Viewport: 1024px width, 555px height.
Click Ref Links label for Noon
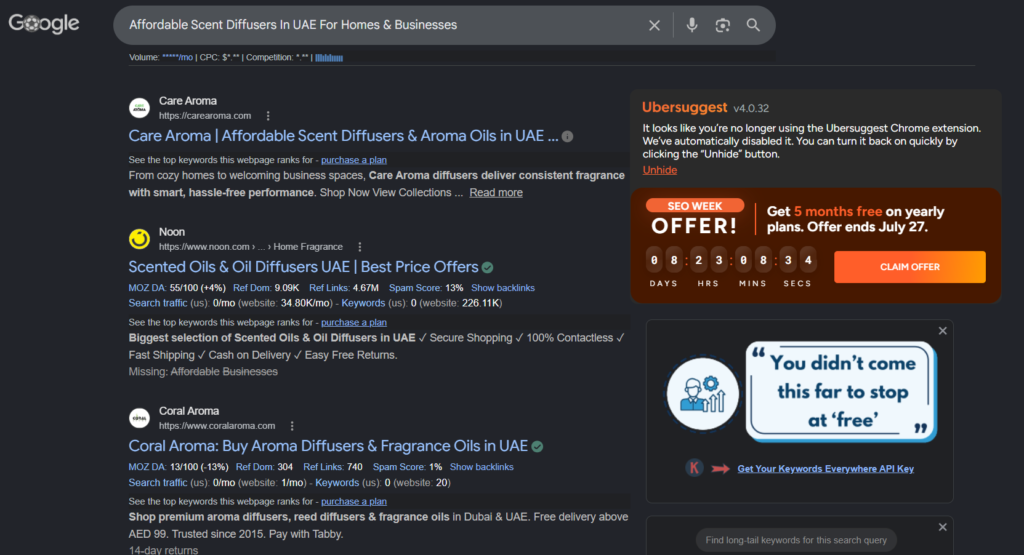click(x=330, y=288)
